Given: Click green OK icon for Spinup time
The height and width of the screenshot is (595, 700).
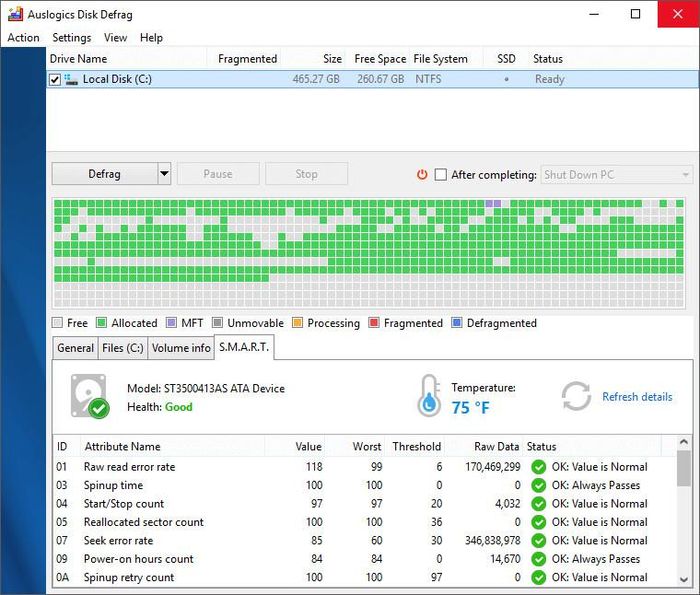Looking at the screenshot, I should pos(538,485).
